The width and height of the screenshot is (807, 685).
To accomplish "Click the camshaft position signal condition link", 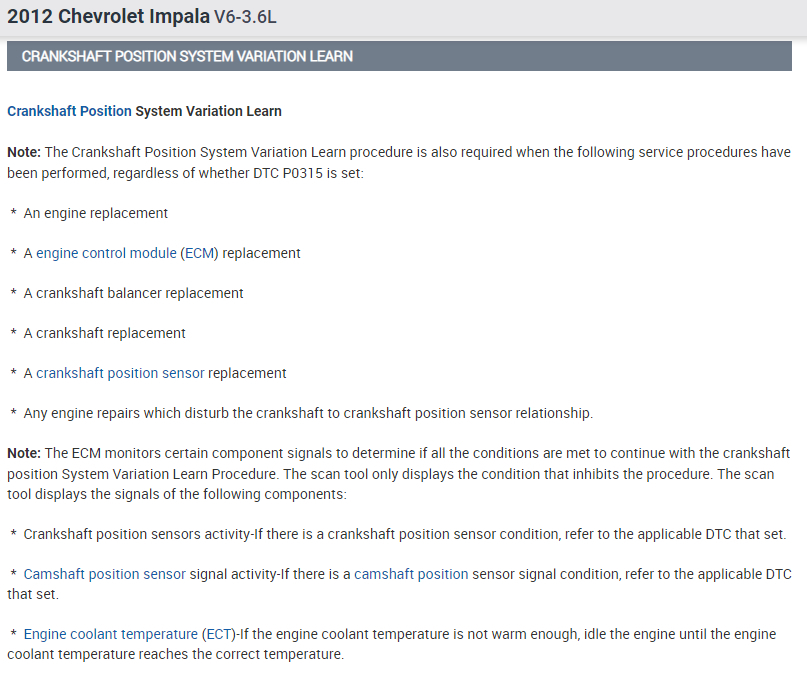I will click(411, 574).
